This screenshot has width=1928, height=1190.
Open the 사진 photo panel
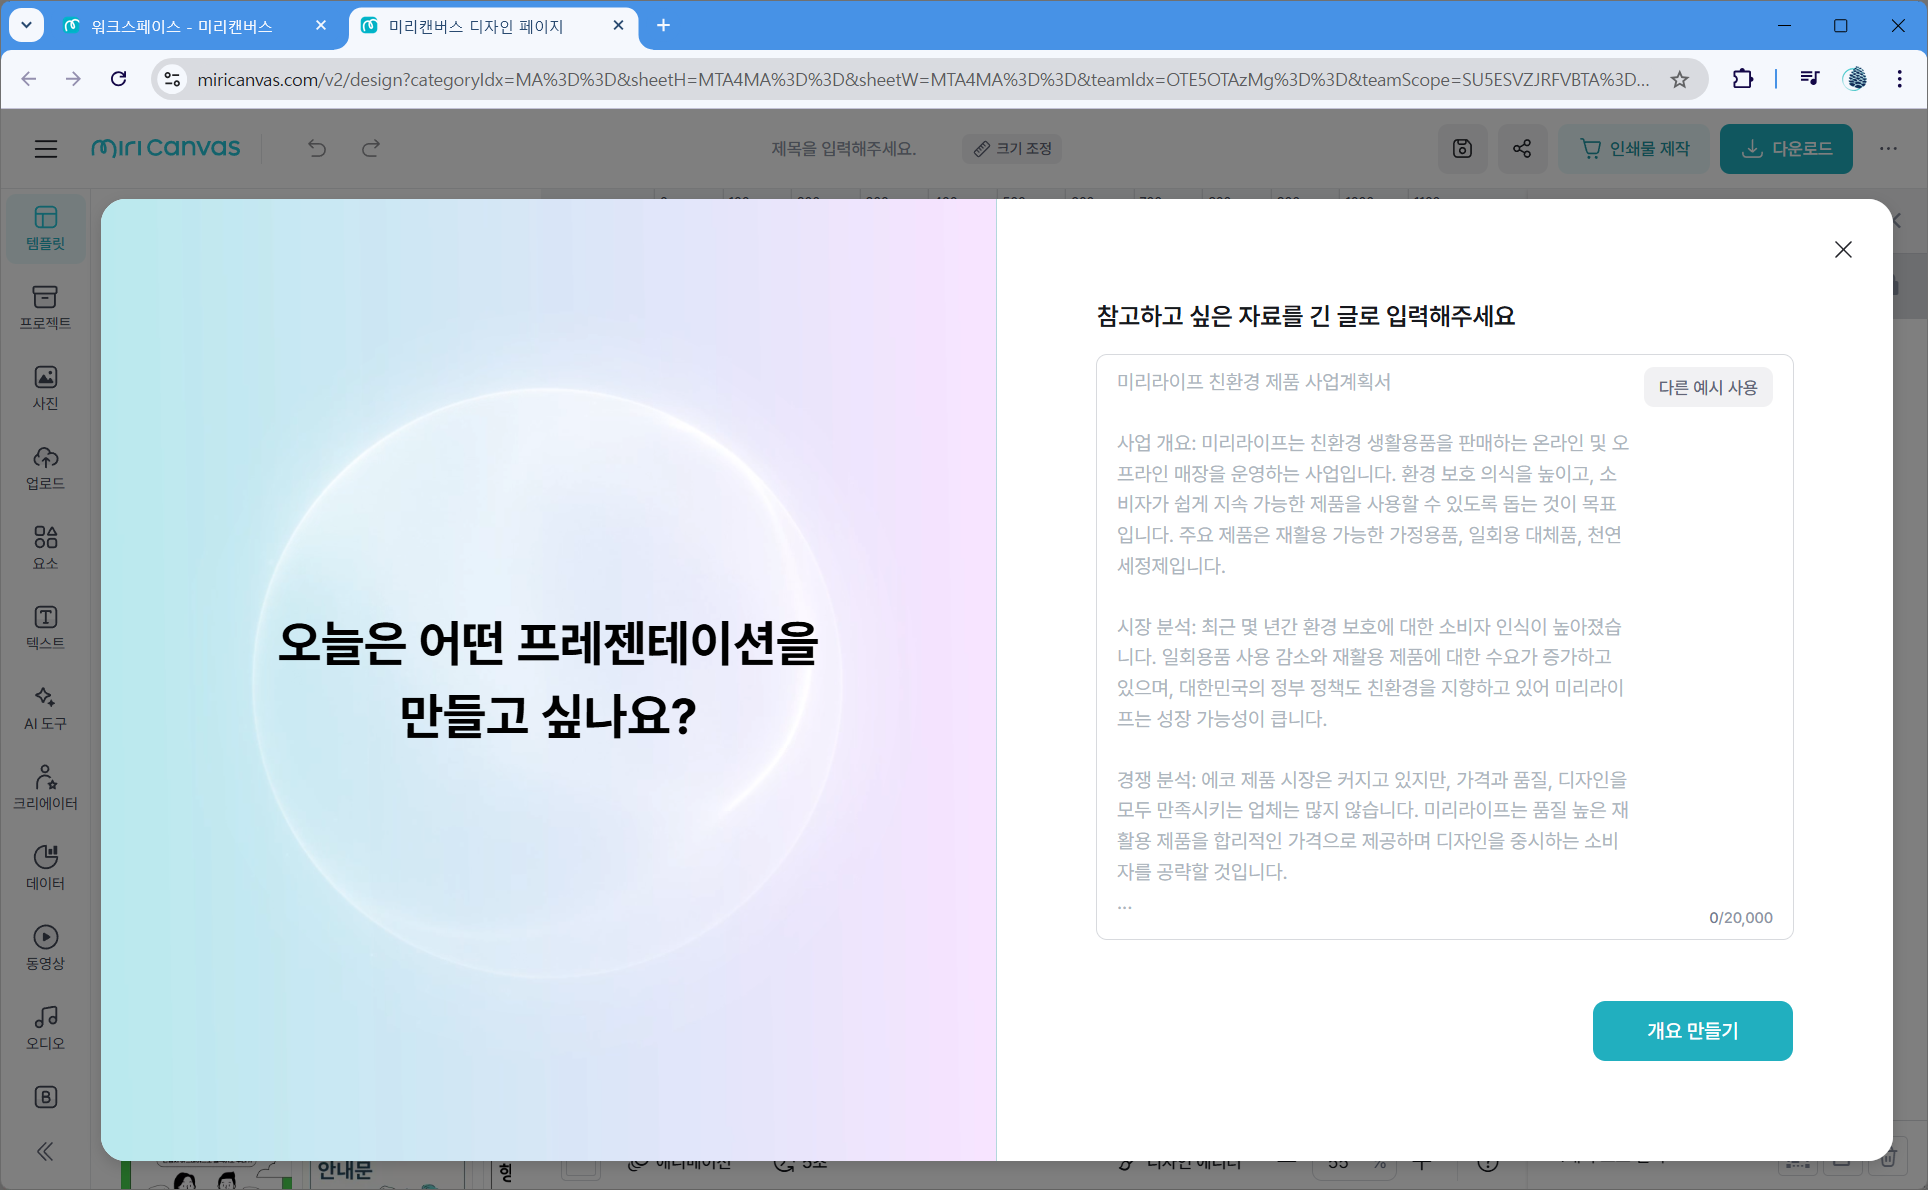[x=45, y=388]
